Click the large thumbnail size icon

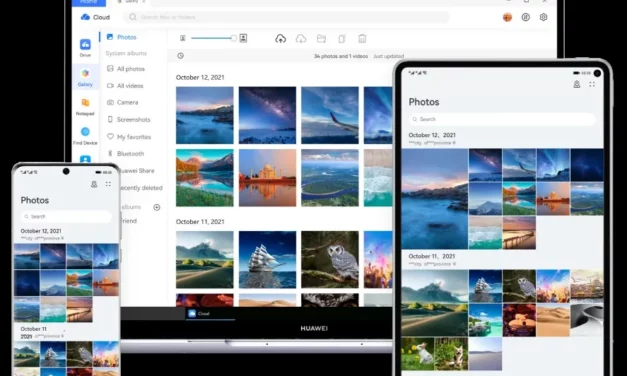pos(243,38)
